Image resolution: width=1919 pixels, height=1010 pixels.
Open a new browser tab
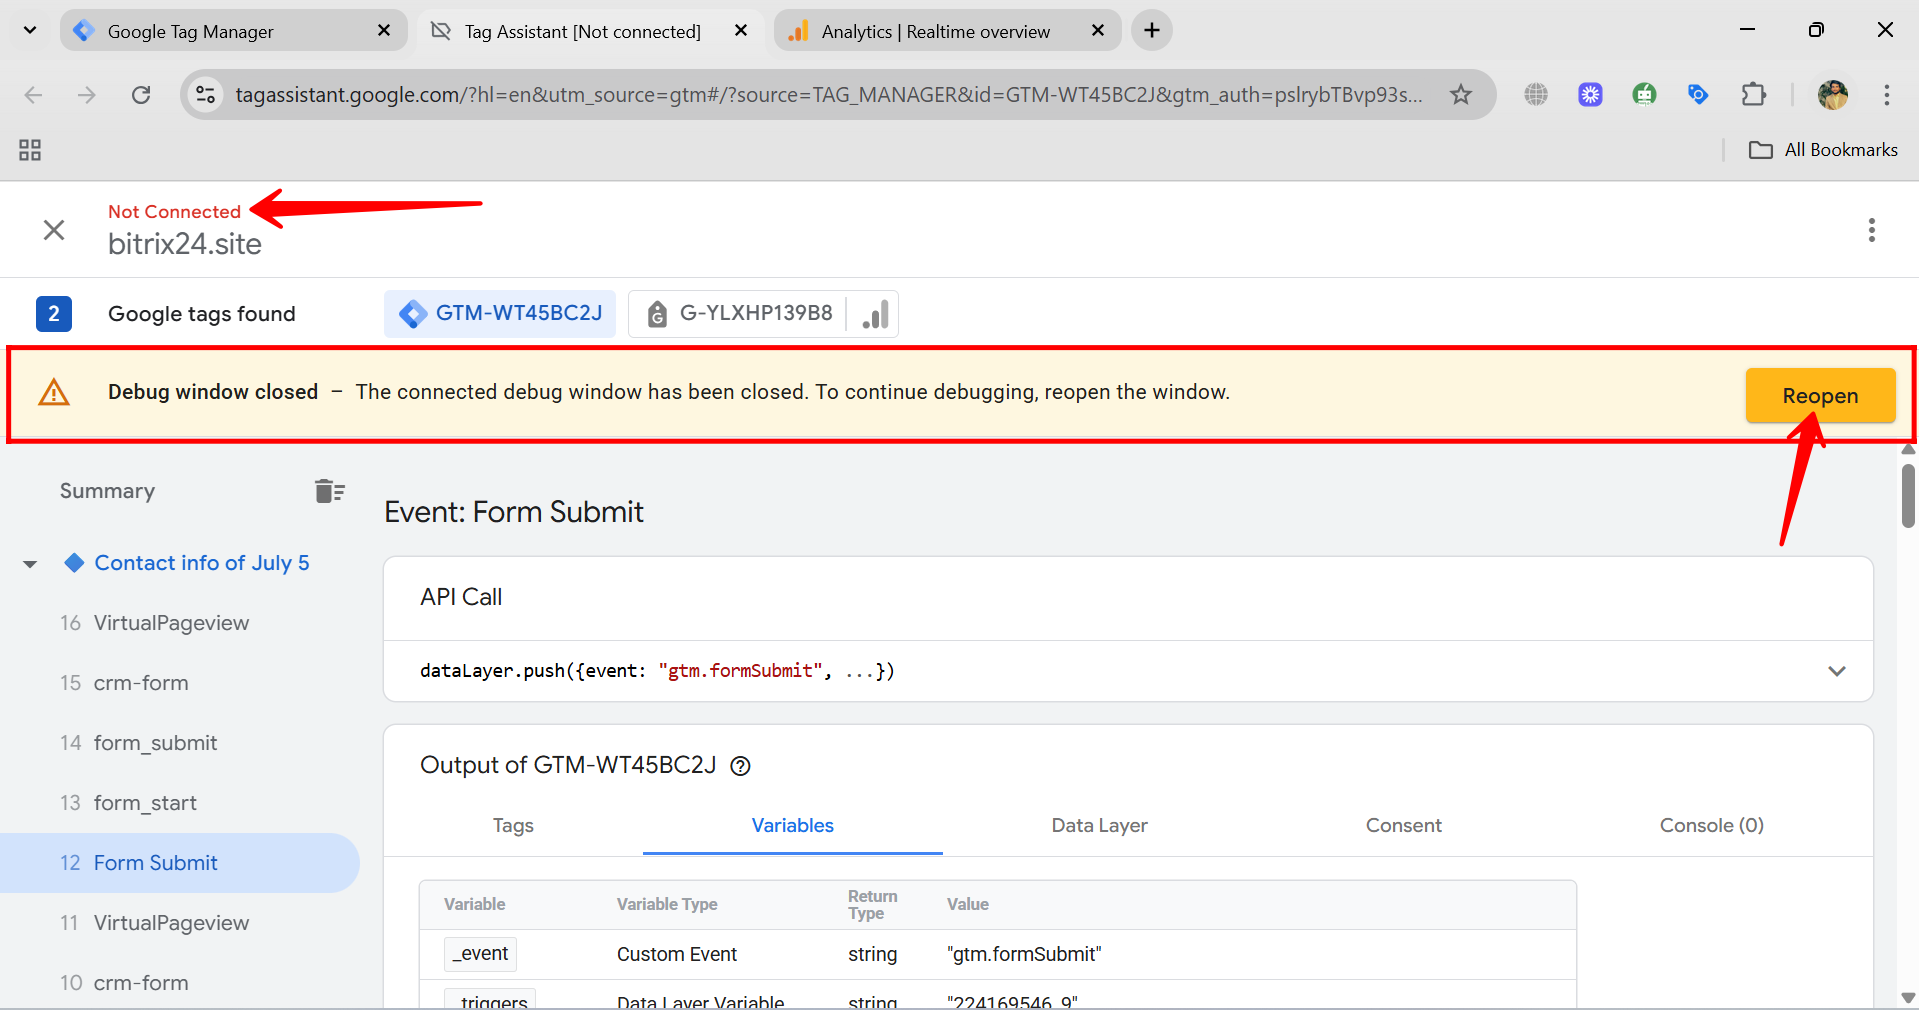pos(1152,31)
